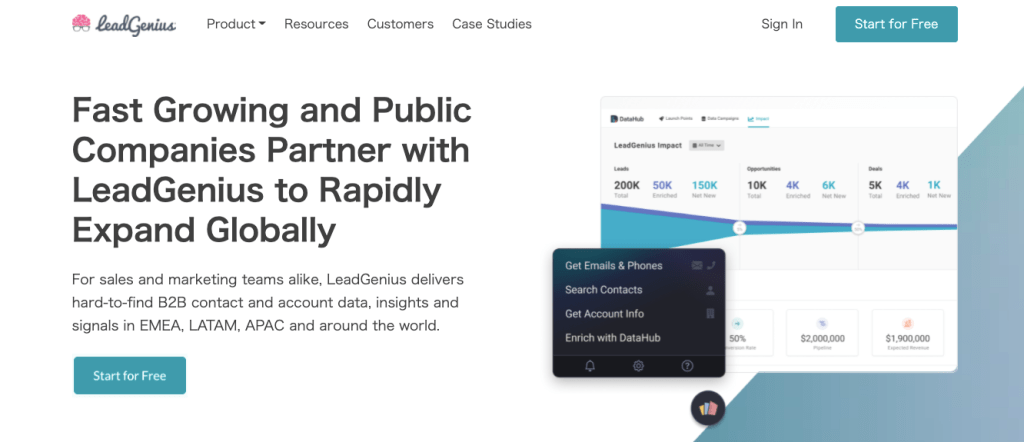Open the help question mark icon
1024x442 pixels.
coord(687,366)
